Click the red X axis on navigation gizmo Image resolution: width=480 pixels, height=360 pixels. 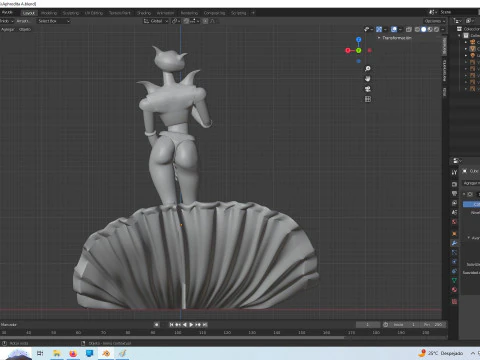click(x=348, y=51)
